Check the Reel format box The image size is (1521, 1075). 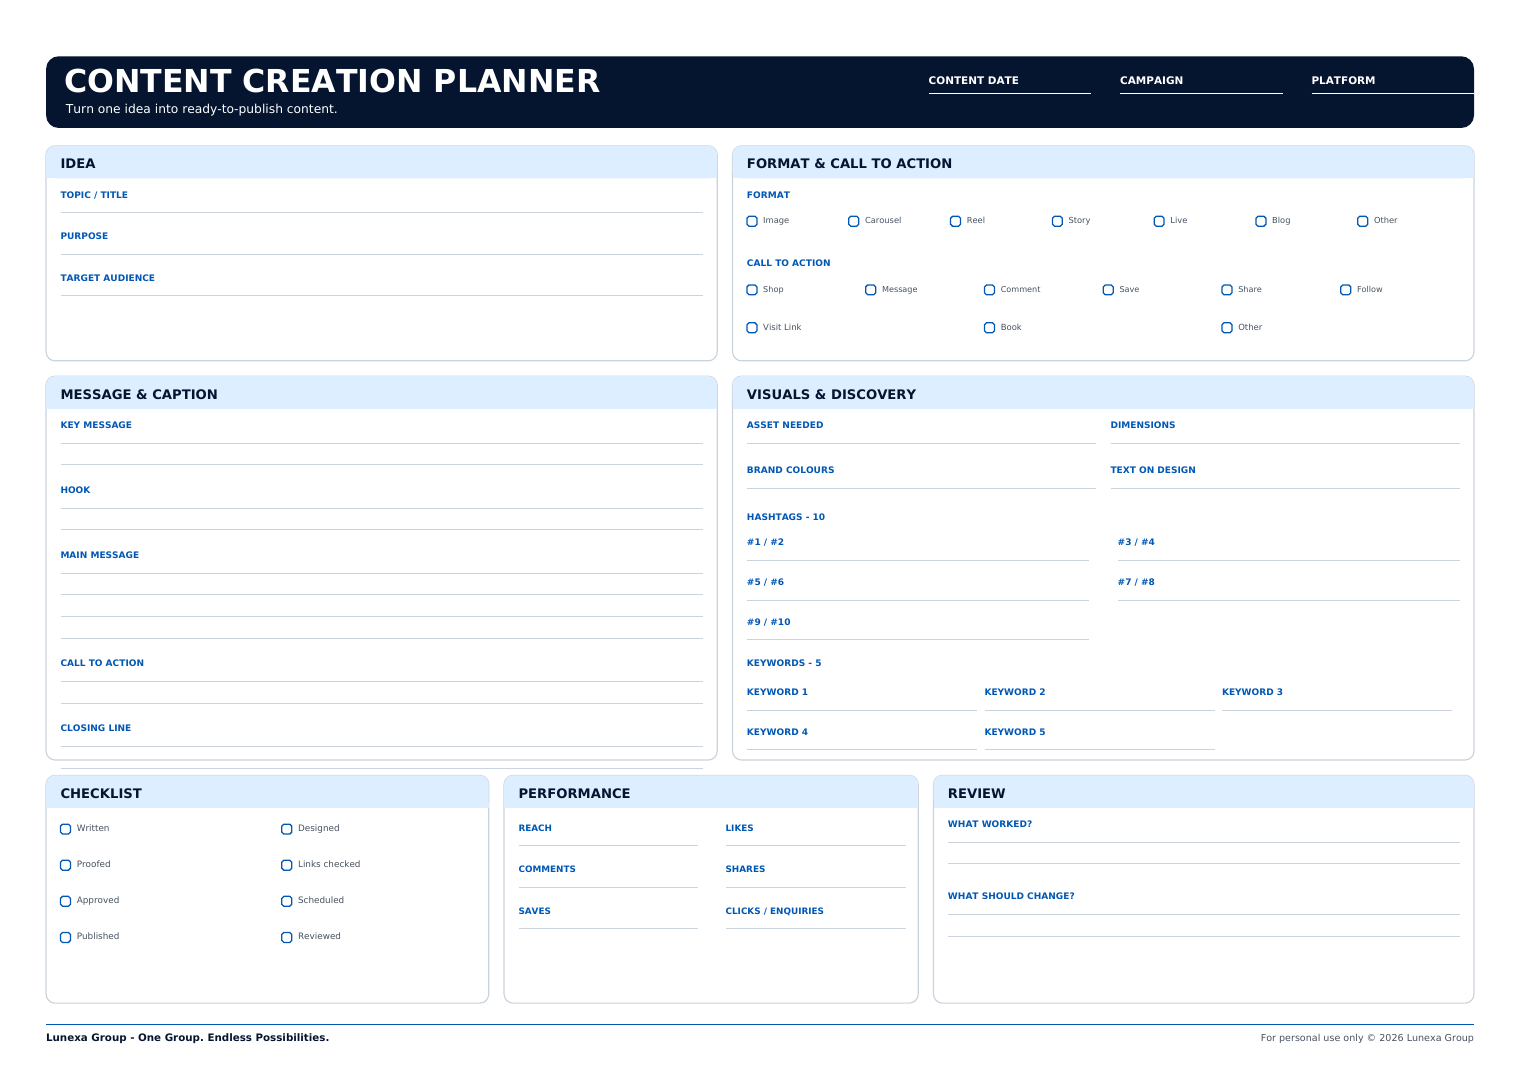(x=955, y=221)
